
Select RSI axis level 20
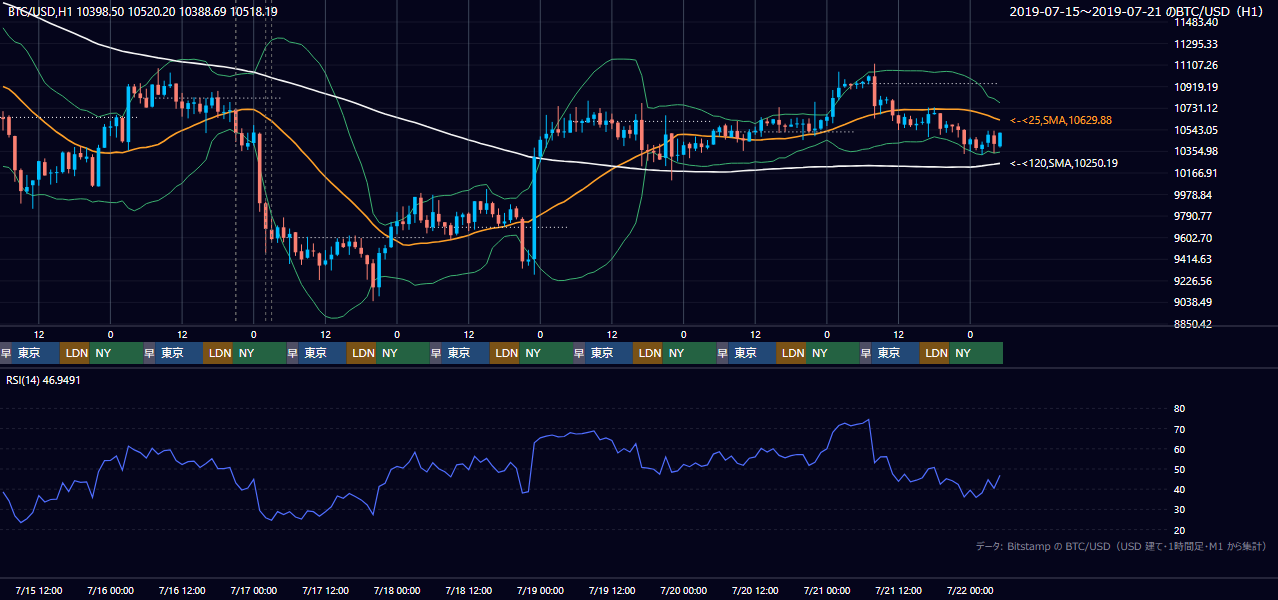[1180, 530]
